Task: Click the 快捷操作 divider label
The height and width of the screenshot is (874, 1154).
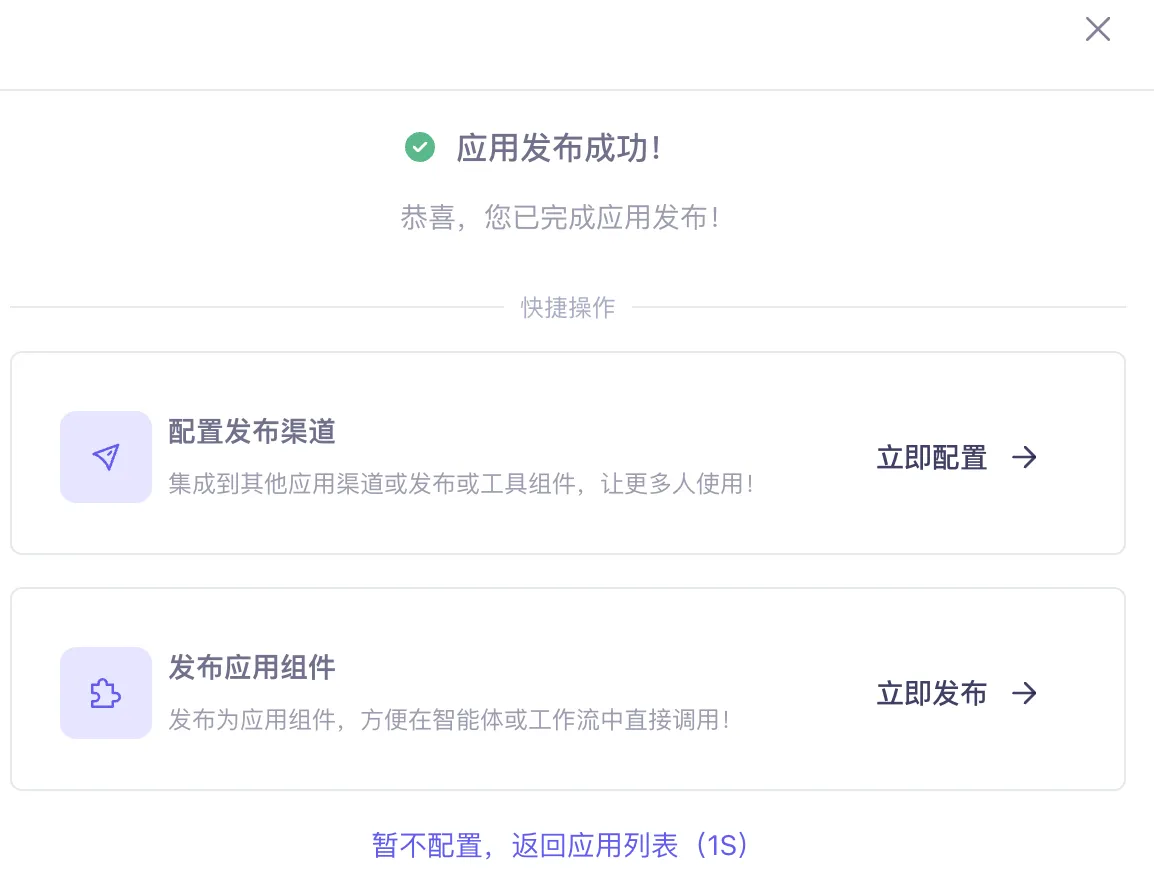Action: coord(568,307)
